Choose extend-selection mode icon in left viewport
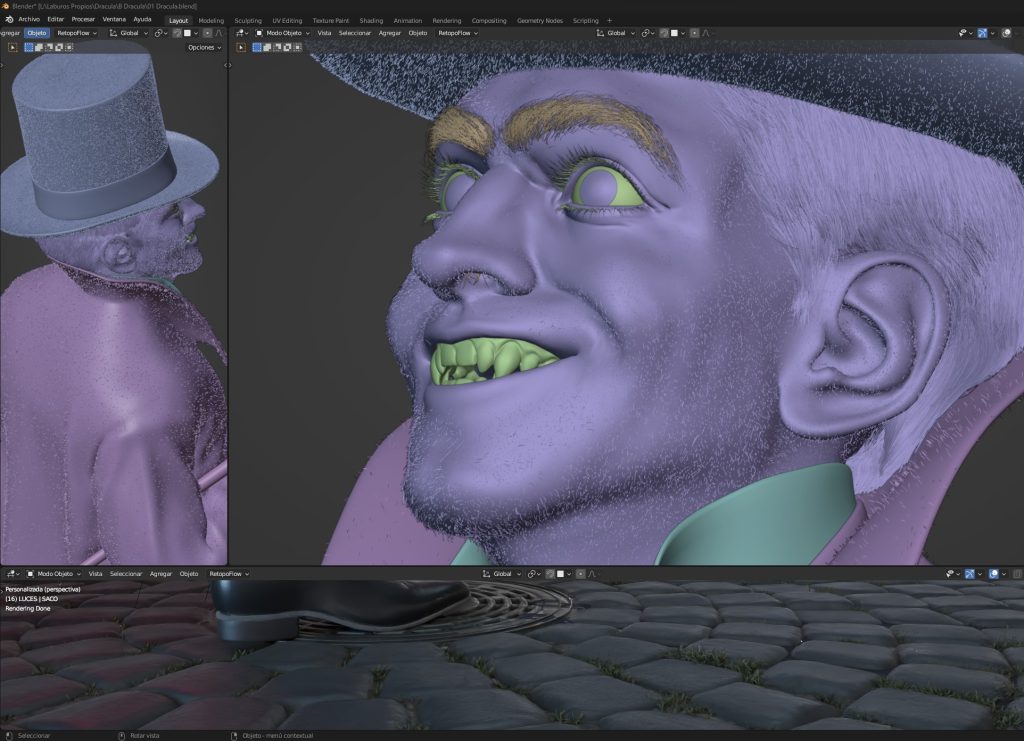The image size is (1024, 741). point(39,48)
